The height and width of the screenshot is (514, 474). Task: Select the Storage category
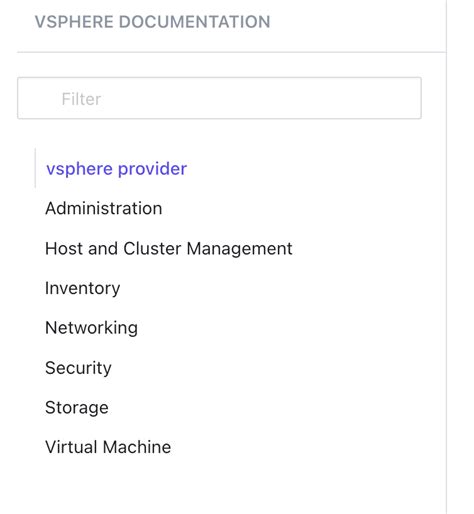[x=77, y=407]
